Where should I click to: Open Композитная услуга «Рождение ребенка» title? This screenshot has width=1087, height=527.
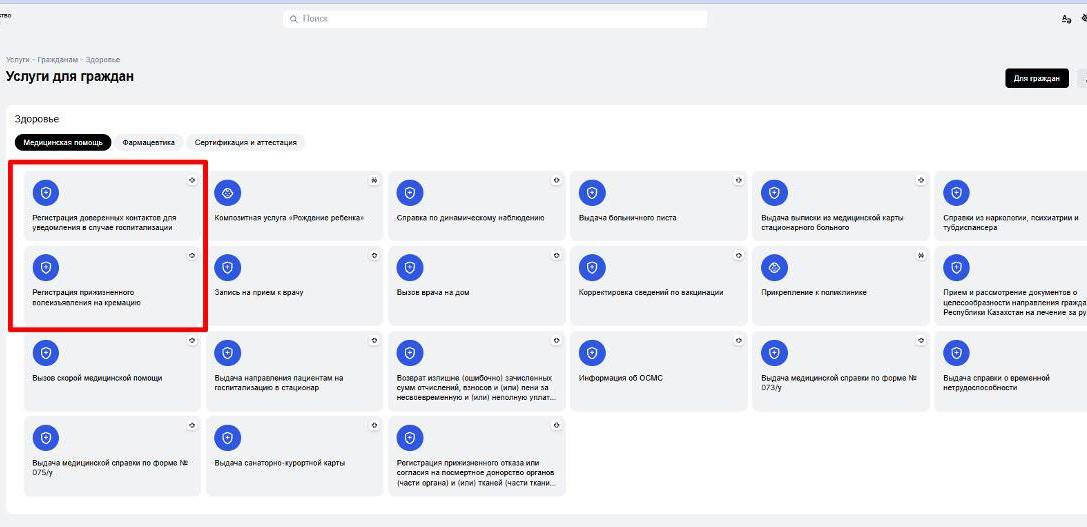coord(289,218)
